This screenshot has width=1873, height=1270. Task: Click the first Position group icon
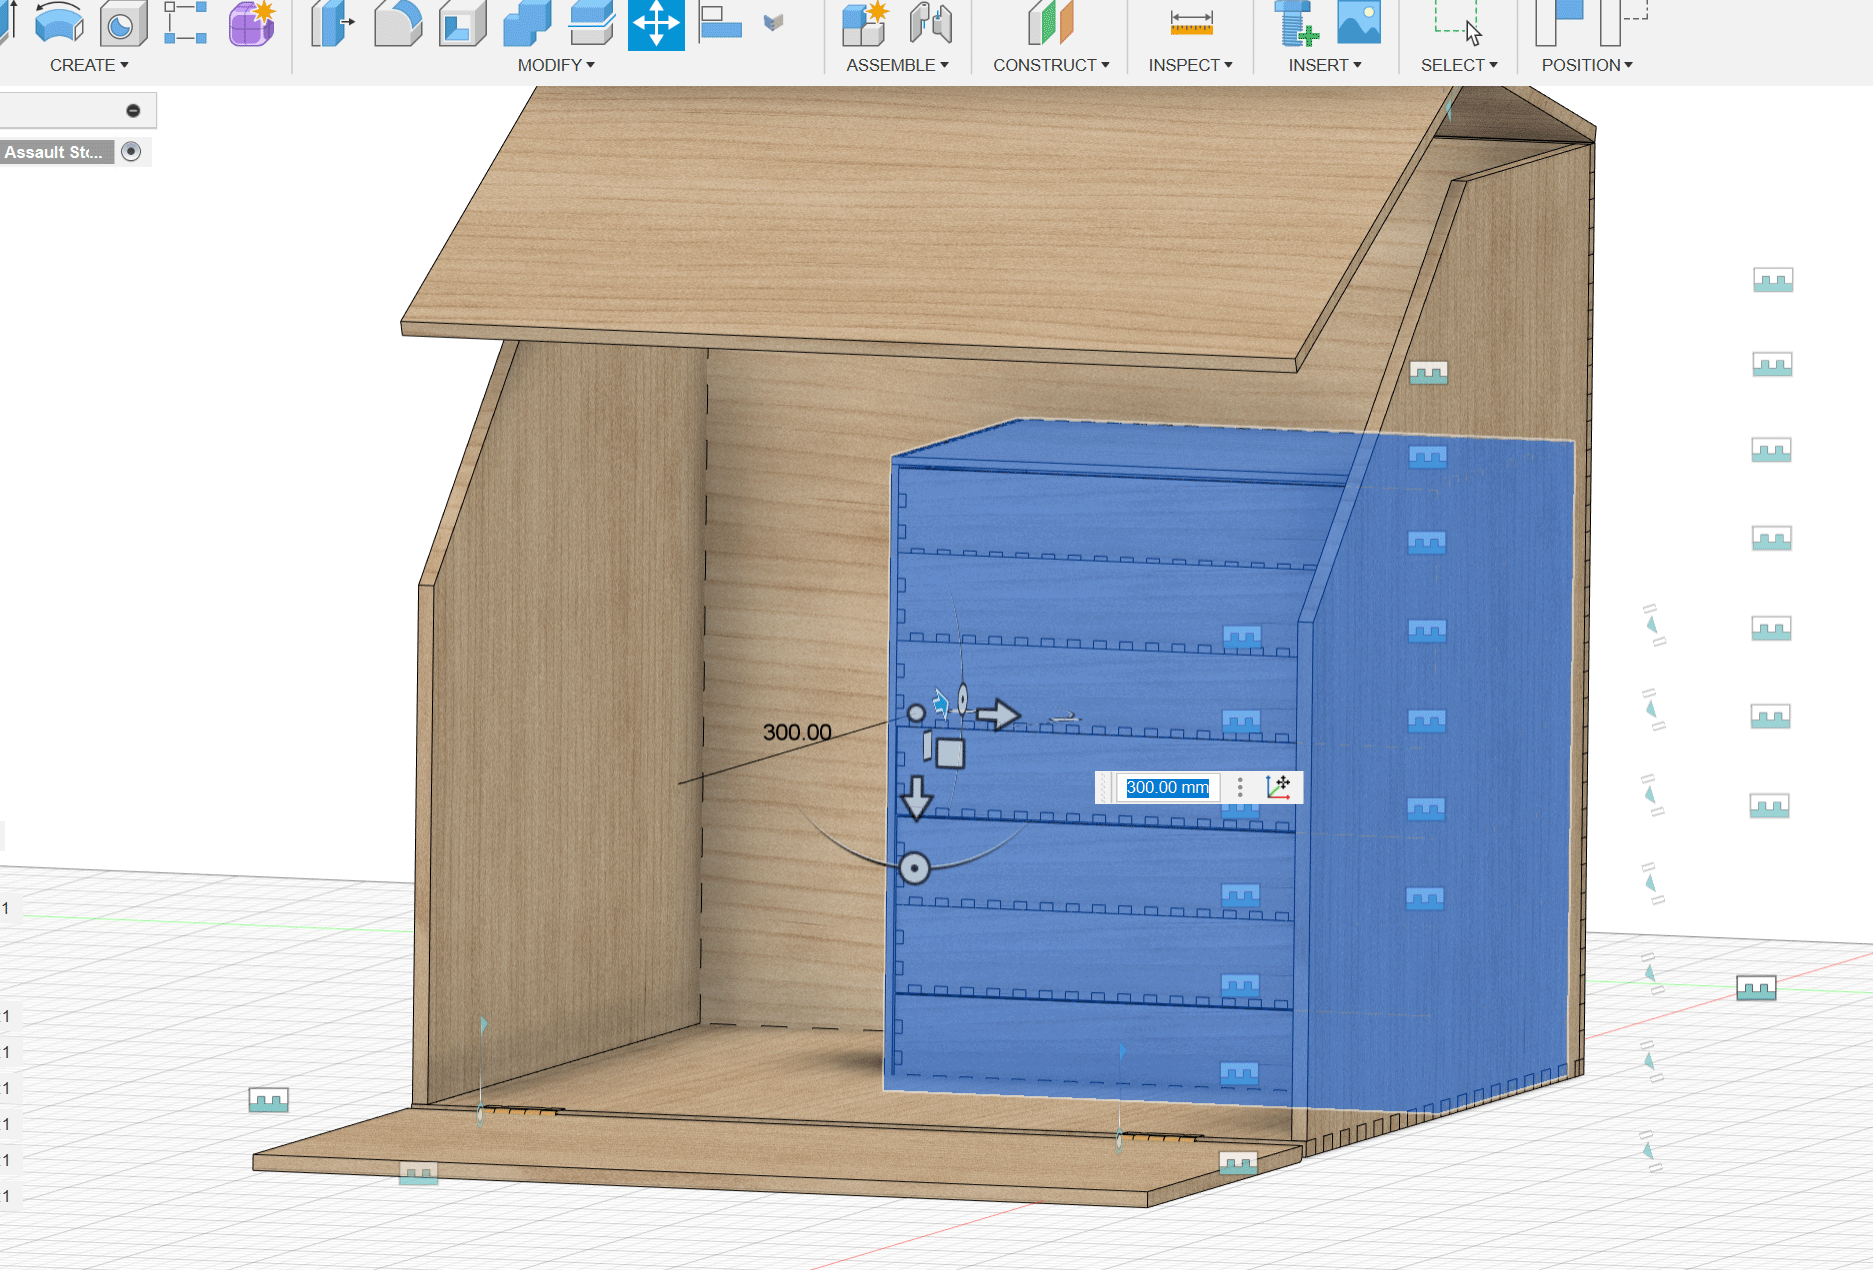point(1559,23)
